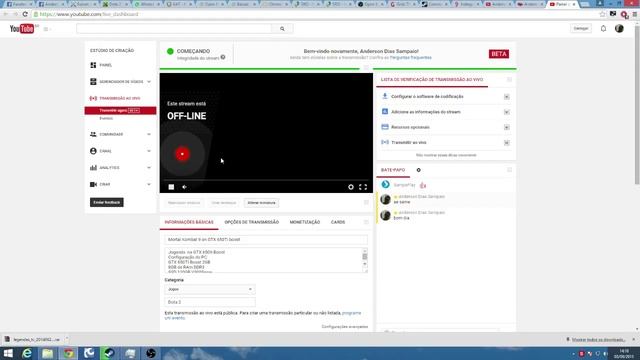This screenshot has height=360, width=640.
Task: Open the guide menu beside YouTube logo
Action: click(46, 29)
